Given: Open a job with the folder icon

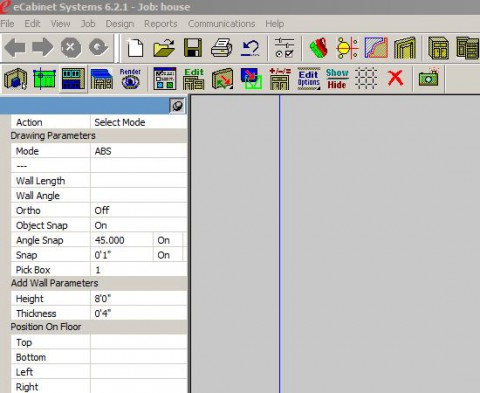Looking at the screenshot, I should (x=164, y=48).
